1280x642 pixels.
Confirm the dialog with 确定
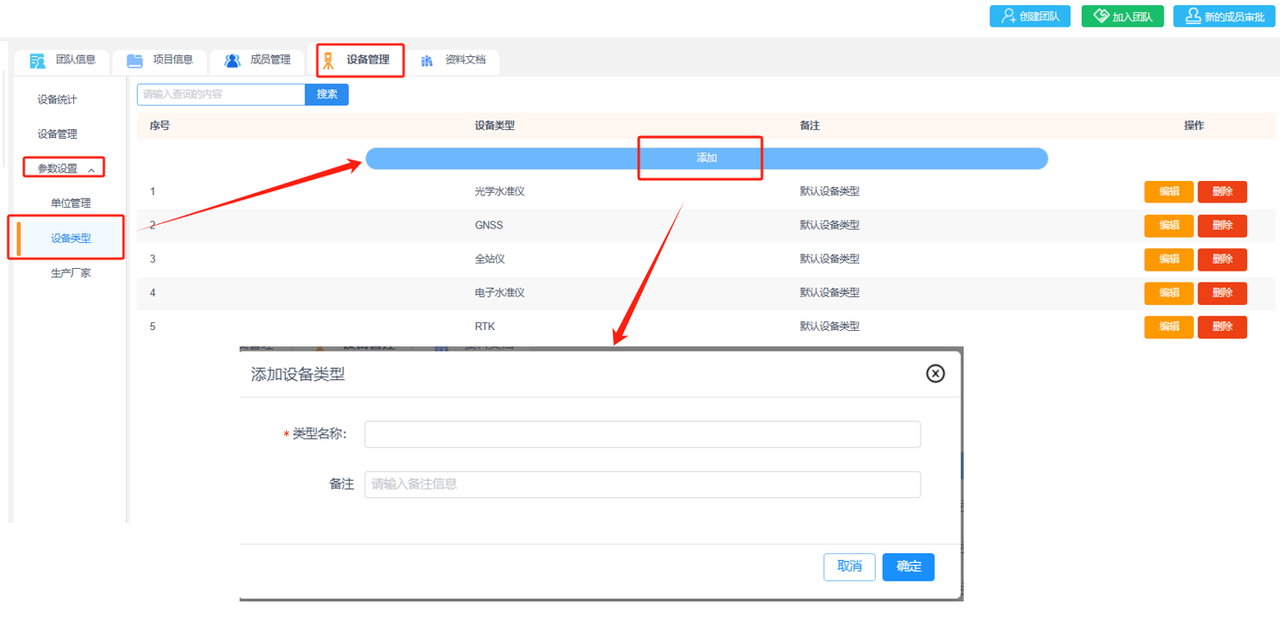pos(908,567)
